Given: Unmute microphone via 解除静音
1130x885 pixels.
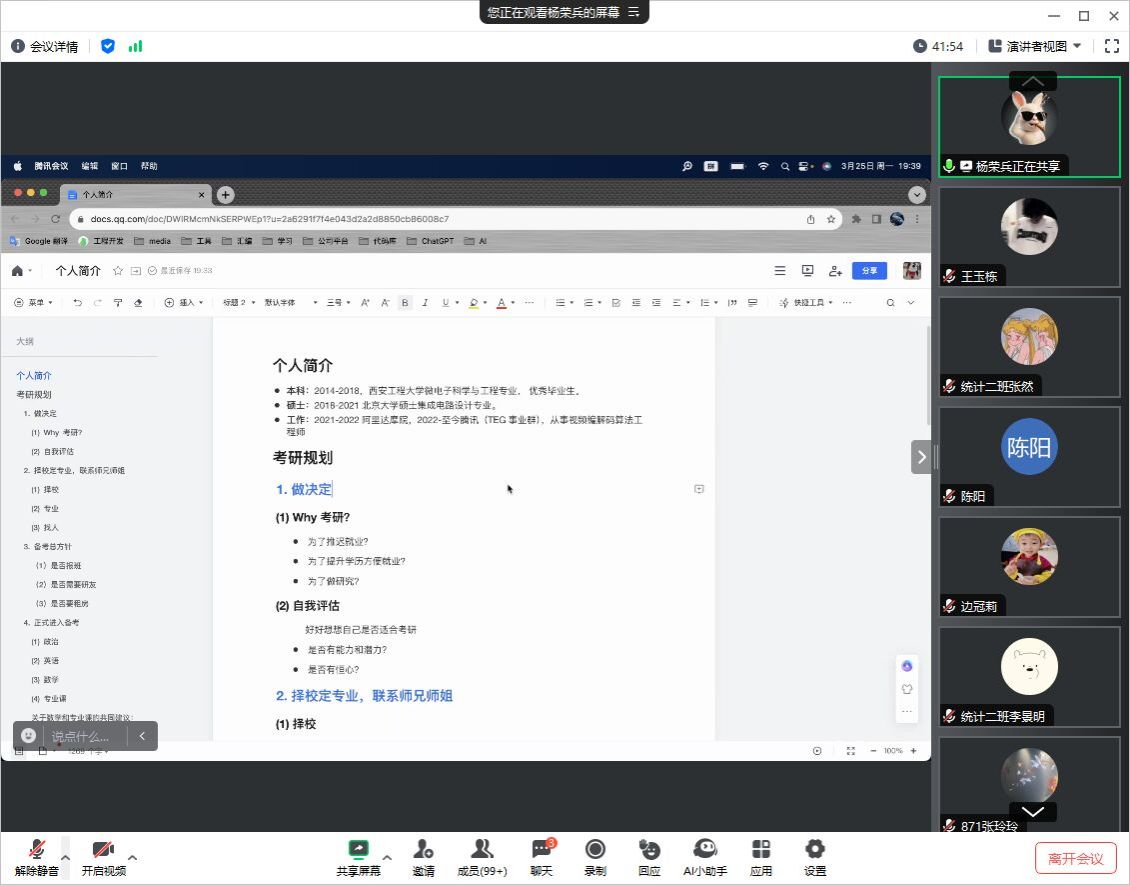Looking at the screenshot, I should [36, 857].
